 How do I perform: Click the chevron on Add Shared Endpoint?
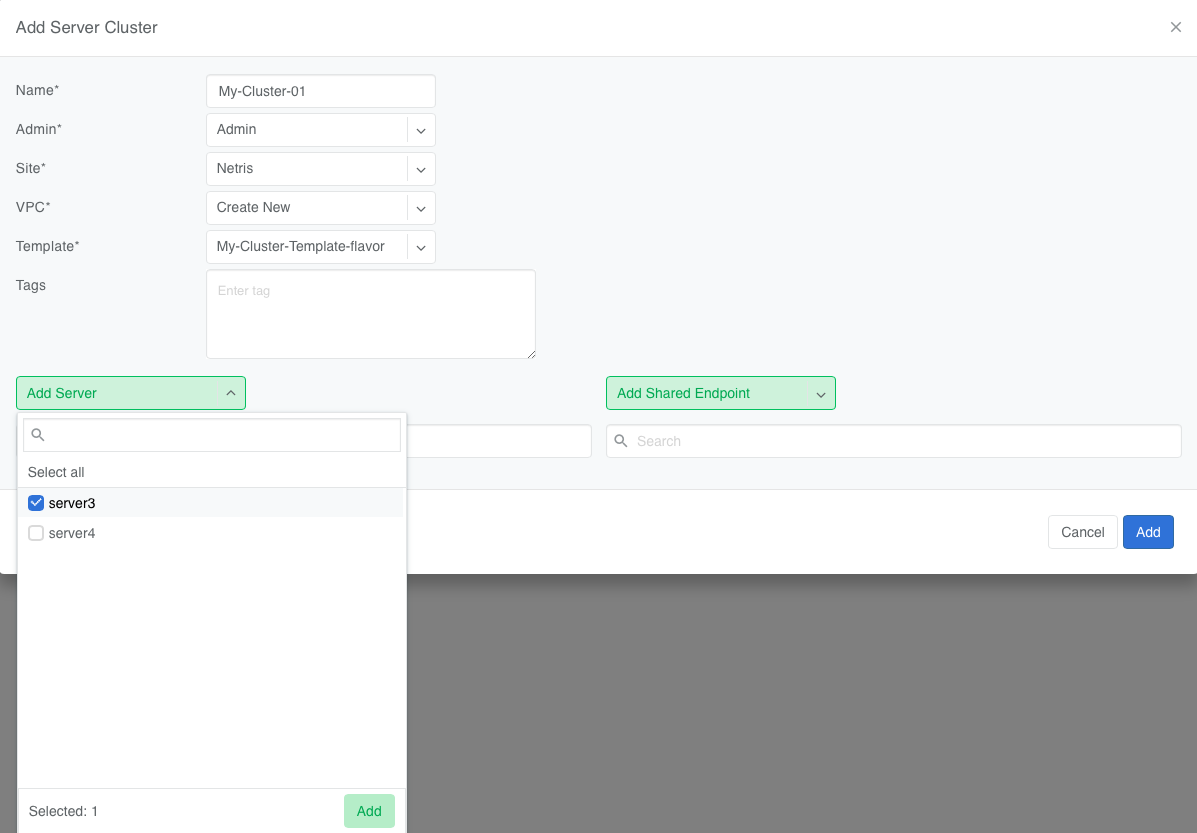[x=820, y=393]
